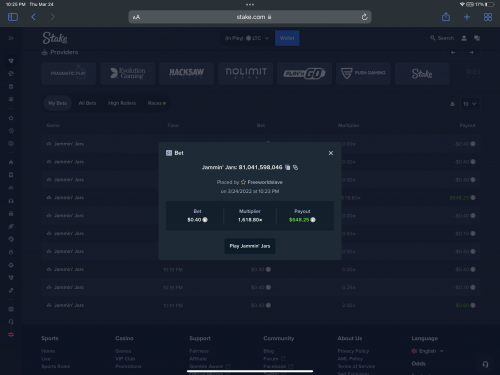Open a new Safari tab
The height and width of the screenshot is (375, 500).
tap(467, 17)
